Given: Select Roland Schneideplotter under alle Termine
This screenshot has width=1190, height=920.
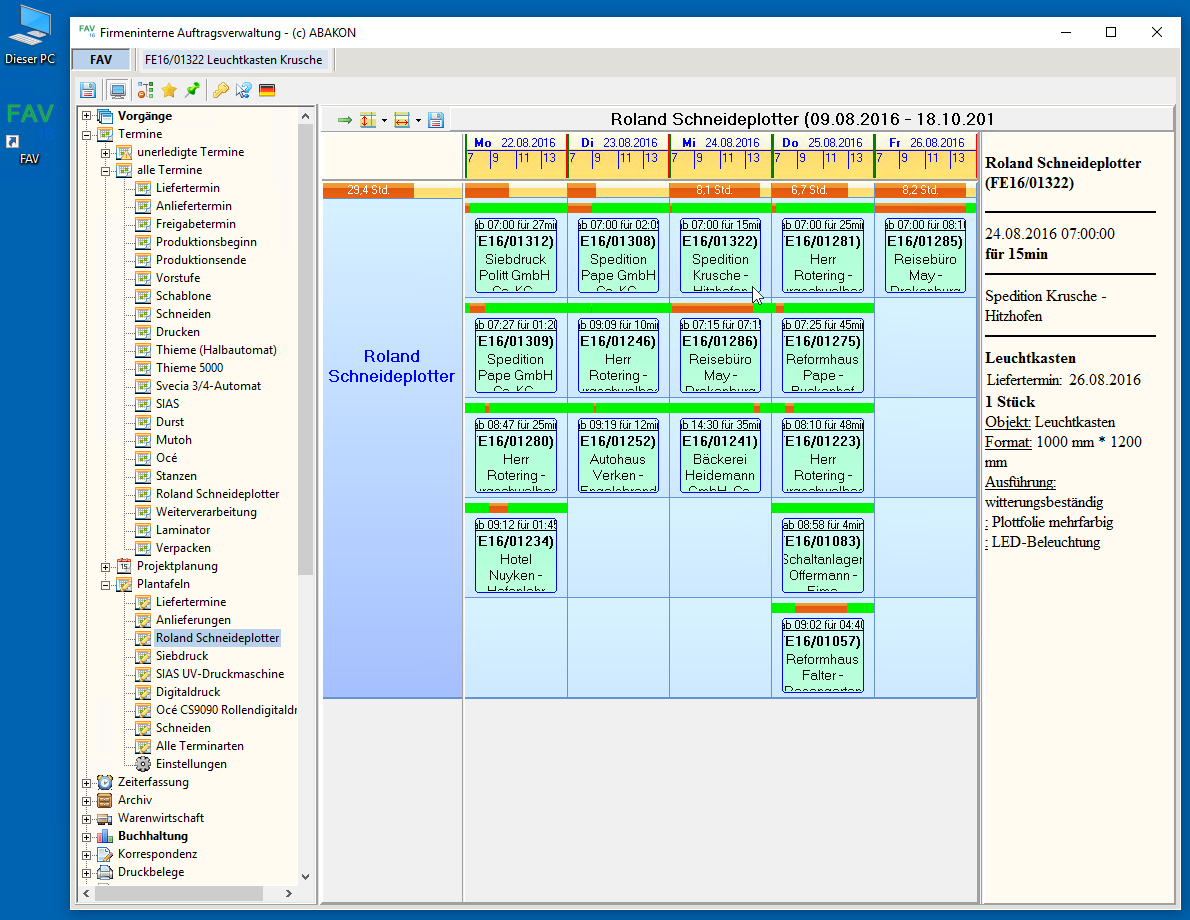Looking at the screenshot, I should pyautogui.click(x=217, y=493).
